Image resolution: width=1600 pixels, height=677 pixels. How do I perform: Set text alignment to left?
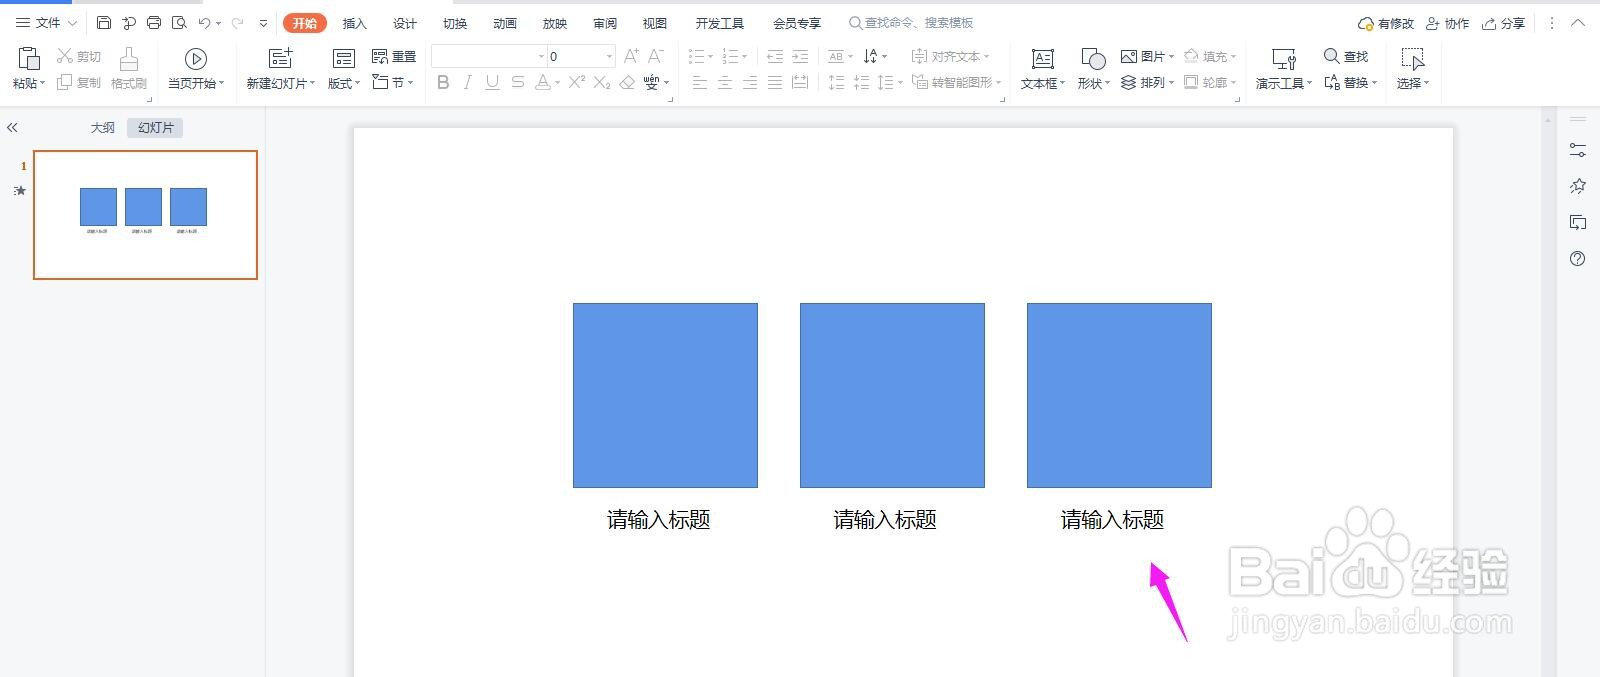coord(700,82)
